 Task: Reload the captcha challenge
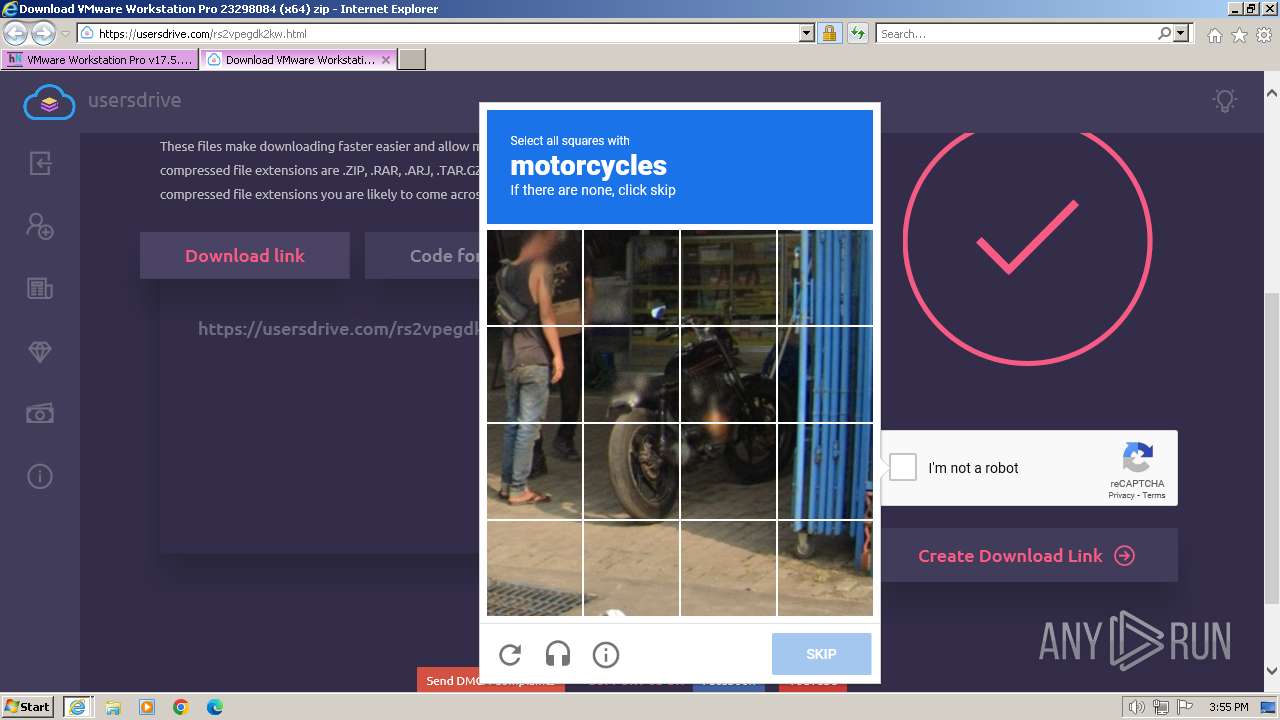coord(510,654)
